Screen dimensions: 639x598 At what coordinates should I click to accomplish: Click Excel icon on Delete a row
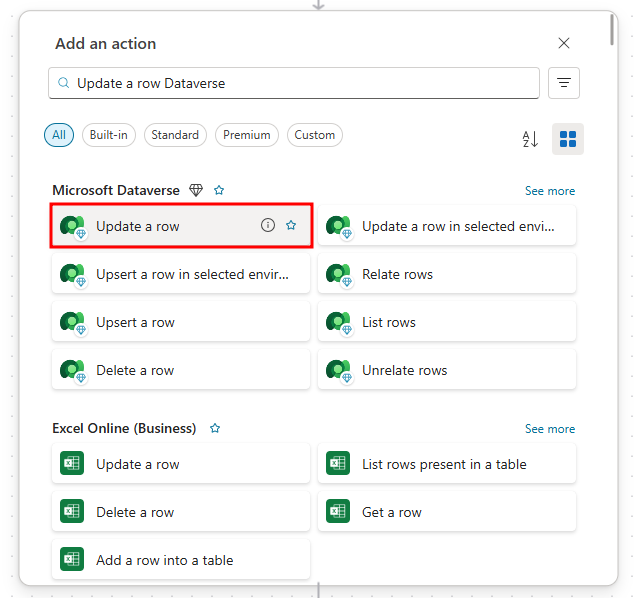pyautogui.click(x=72, y=511)
